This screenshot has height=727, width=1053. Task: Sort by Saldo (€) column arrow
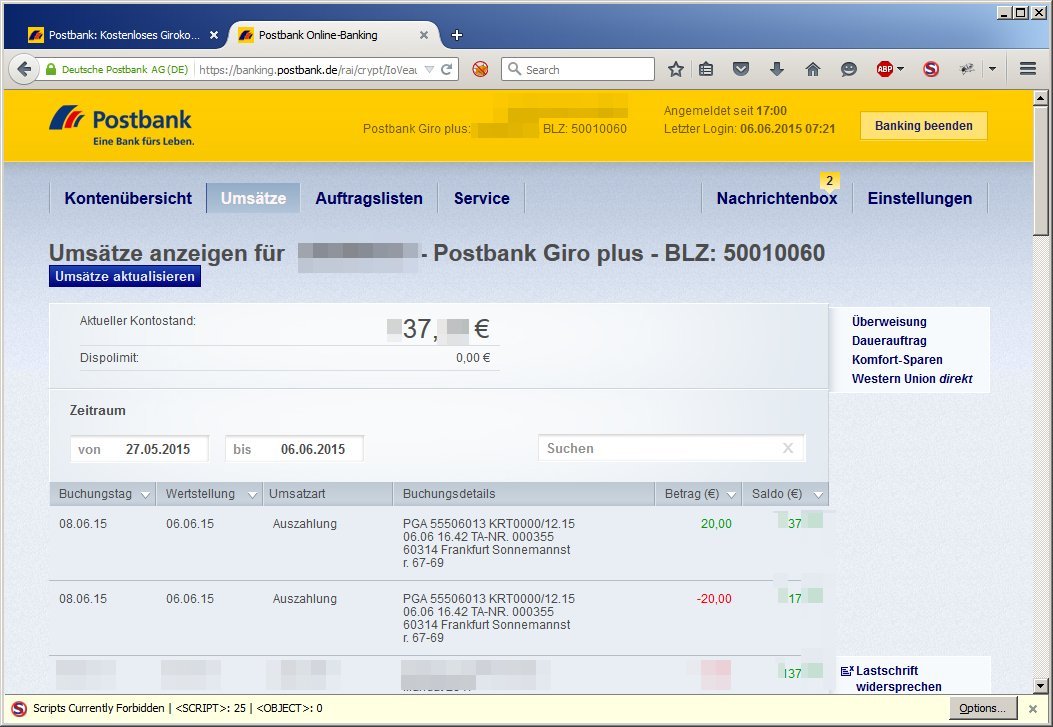coord(818,495)
